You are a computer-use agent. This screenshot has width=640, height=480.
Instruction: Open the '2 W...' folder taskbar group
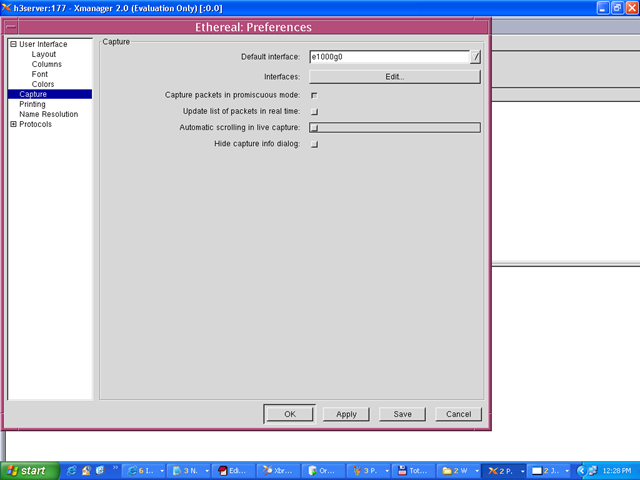pyautogui.click(x=458, y=471)
